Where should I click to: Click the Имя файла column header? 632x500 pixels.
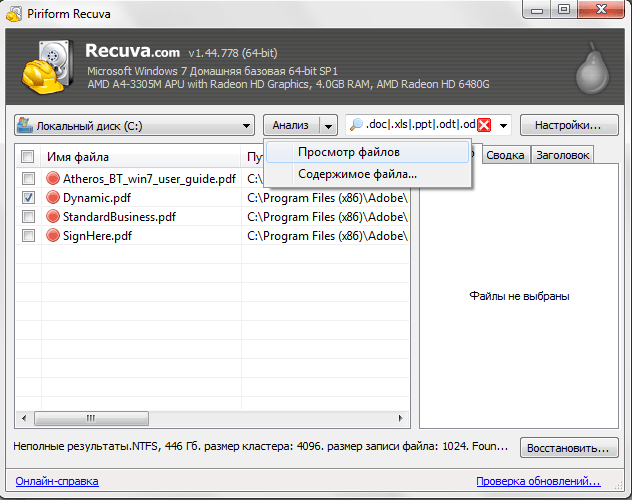[x=141, y=156]
